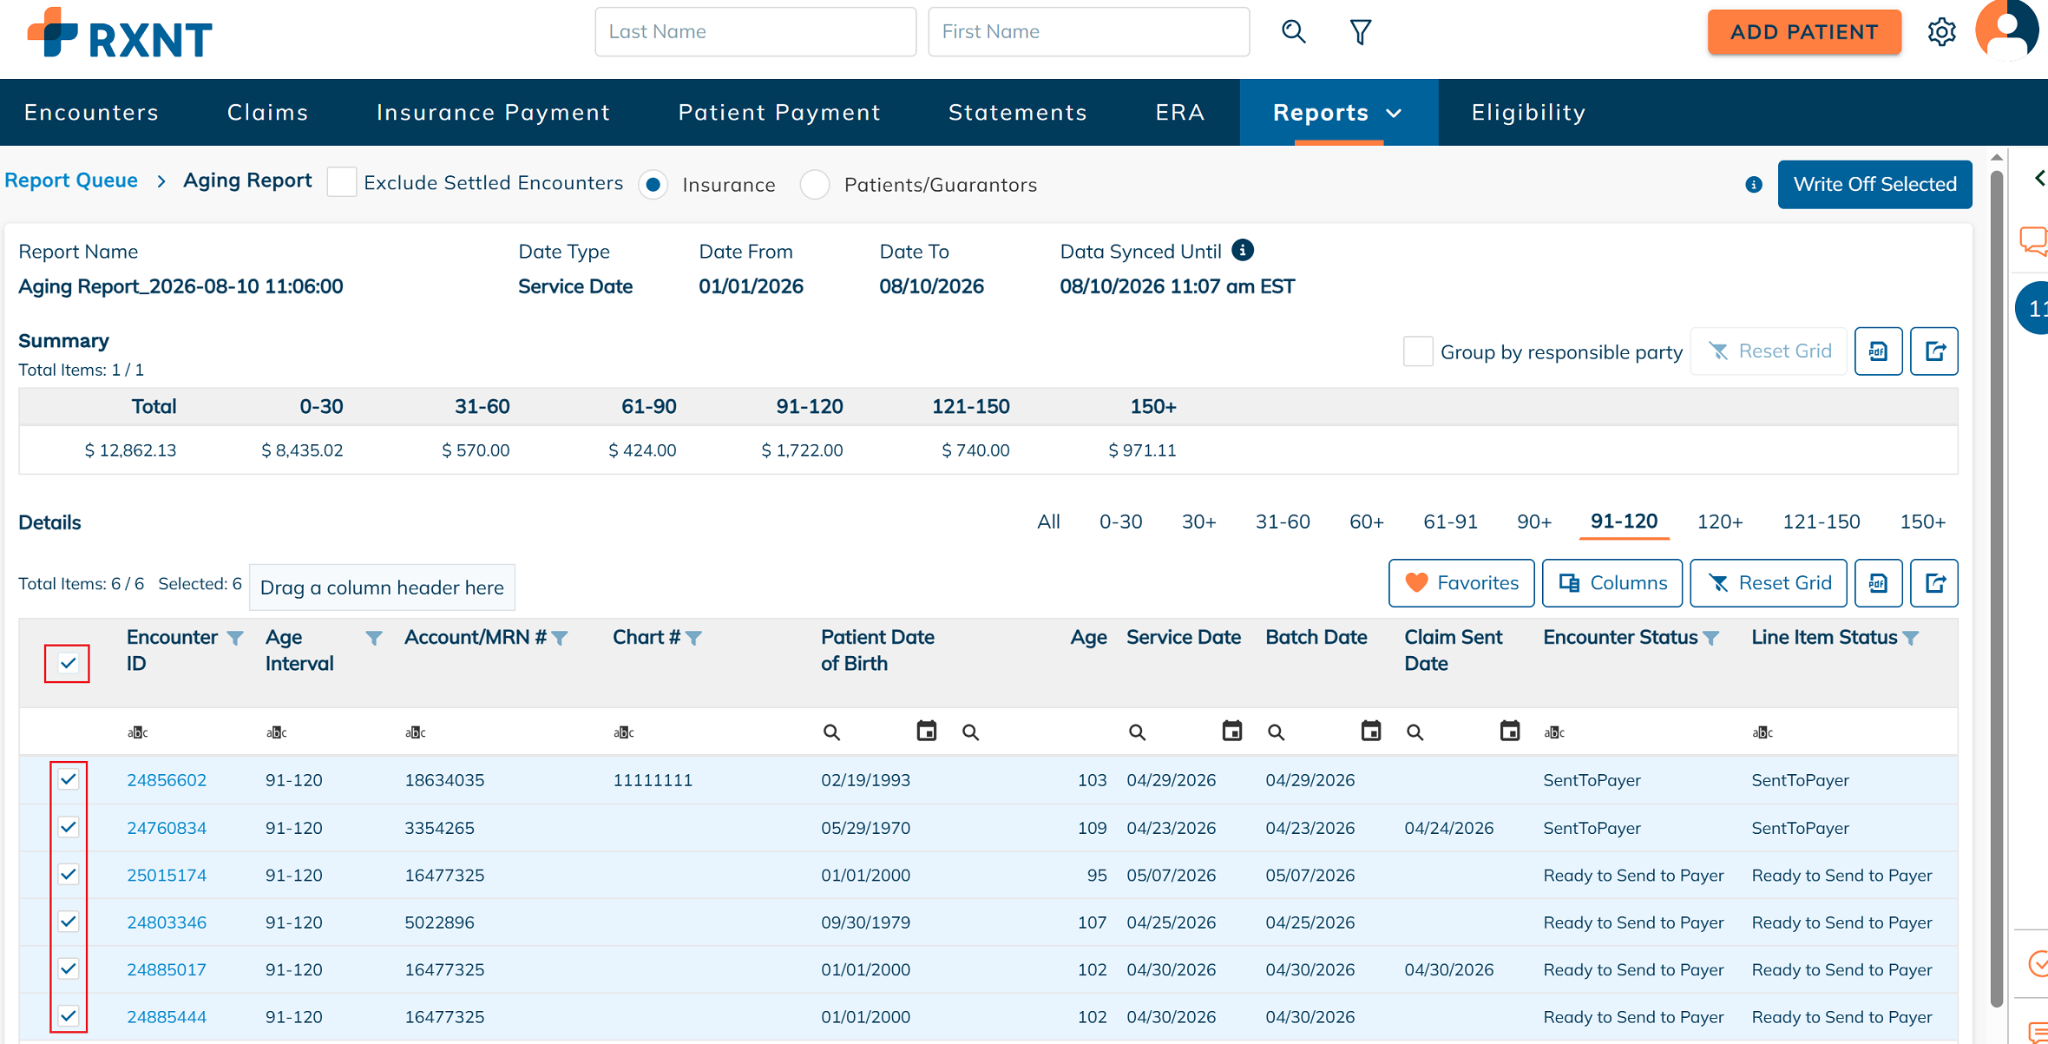This screenshot has width=2048, height=1044.
Task: Check Exclude Settled Encounters checkbox
Action: click(x=342, y=182)
